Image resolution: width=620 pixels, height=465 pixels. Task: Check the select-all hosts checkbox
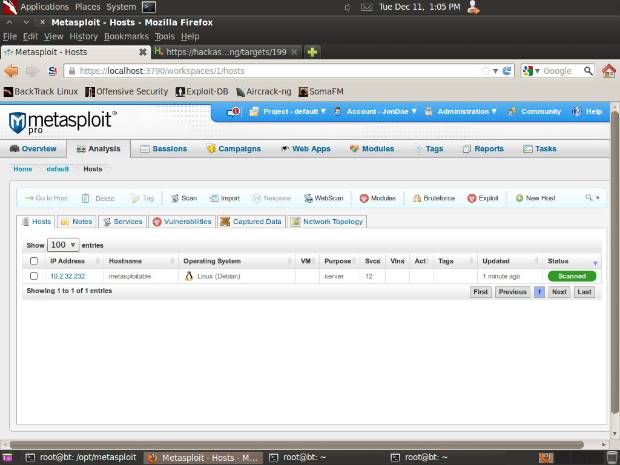[x=34, y=261]
